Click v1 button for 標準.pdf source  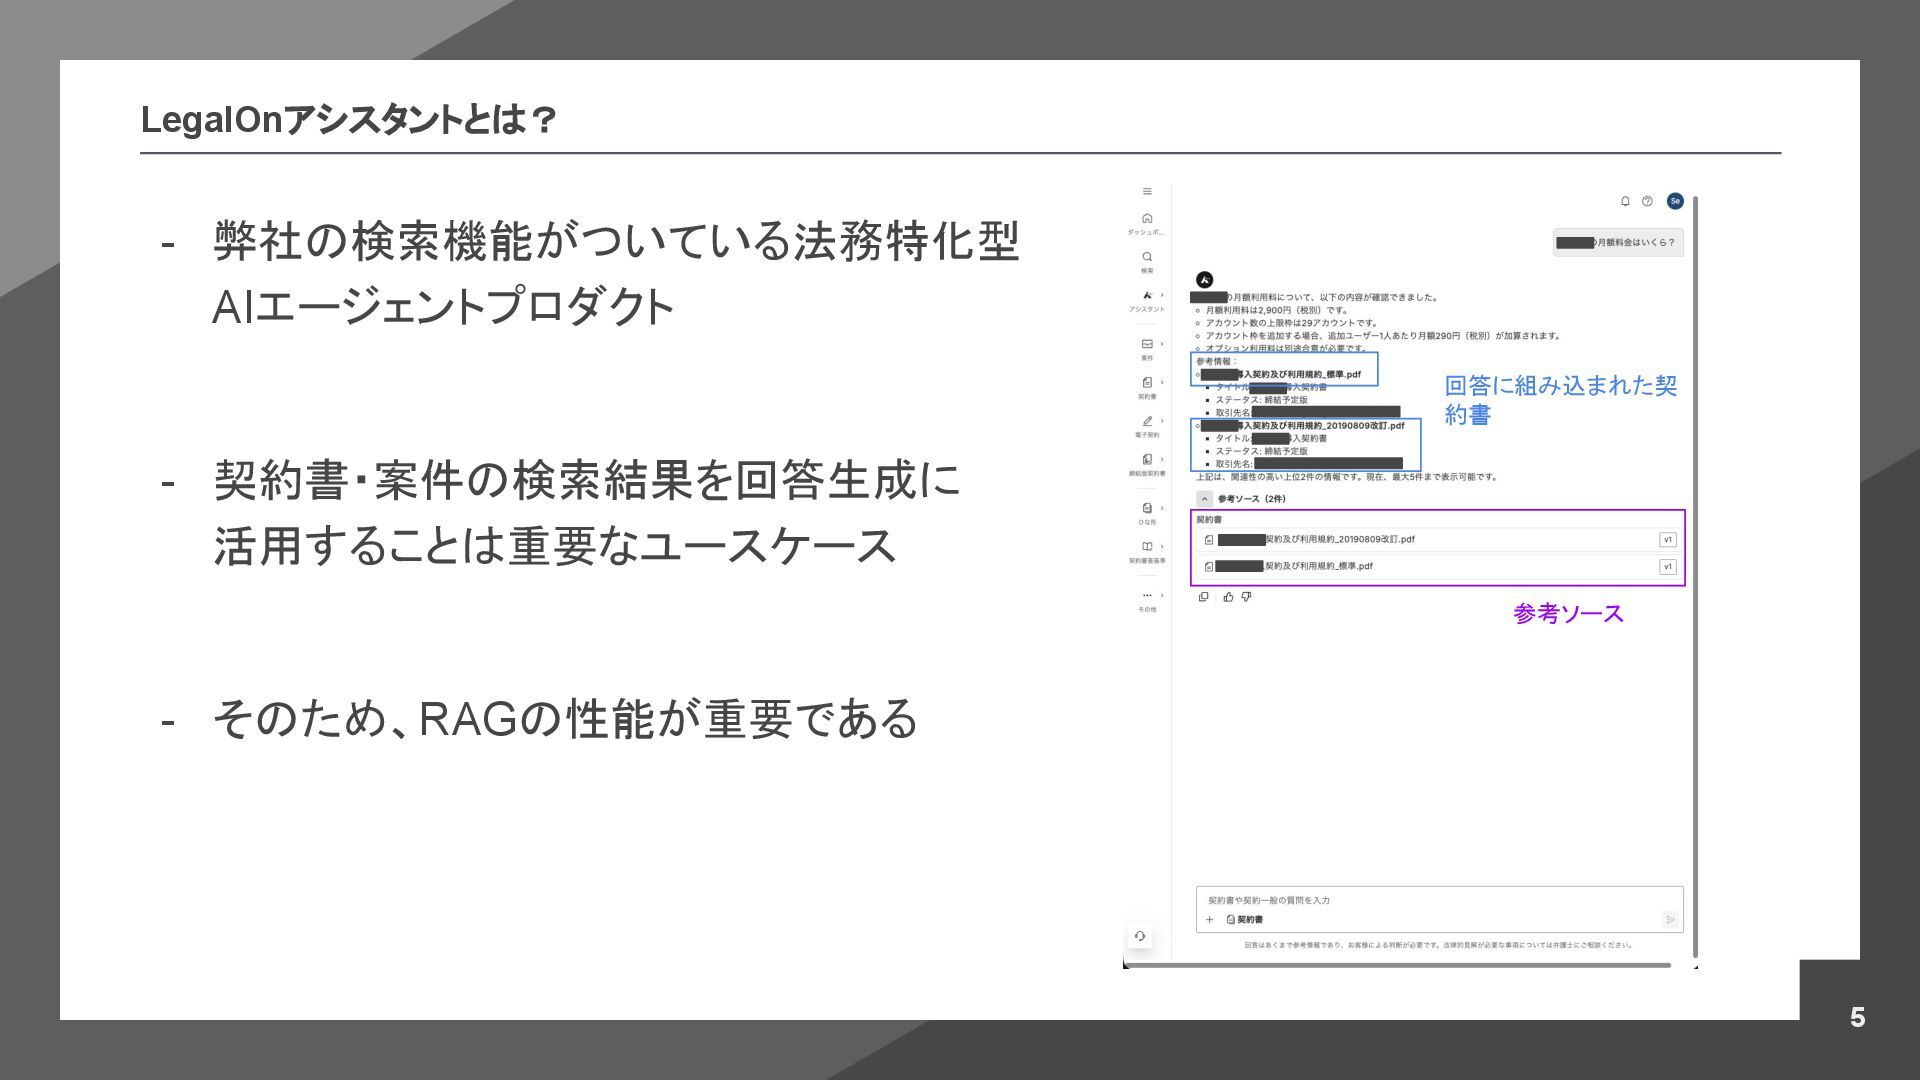point(1667,567)
